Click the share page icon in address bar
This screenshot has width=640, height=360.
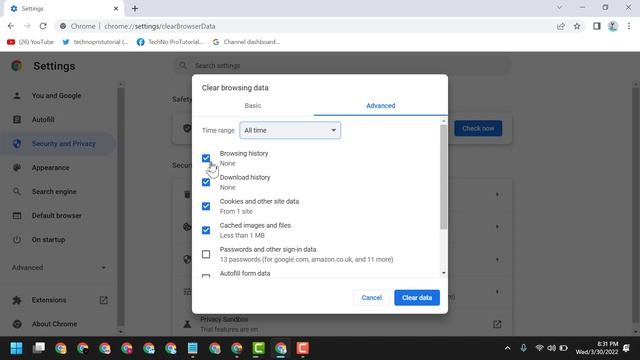pos(561,26)
